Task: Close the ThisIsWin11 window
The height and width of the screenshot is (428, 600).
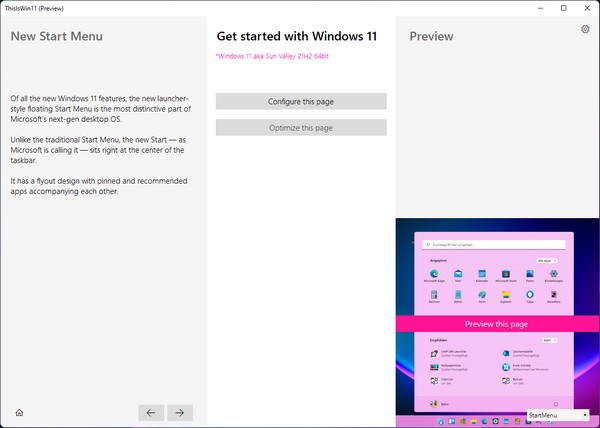Action: [x=589, y=8]
